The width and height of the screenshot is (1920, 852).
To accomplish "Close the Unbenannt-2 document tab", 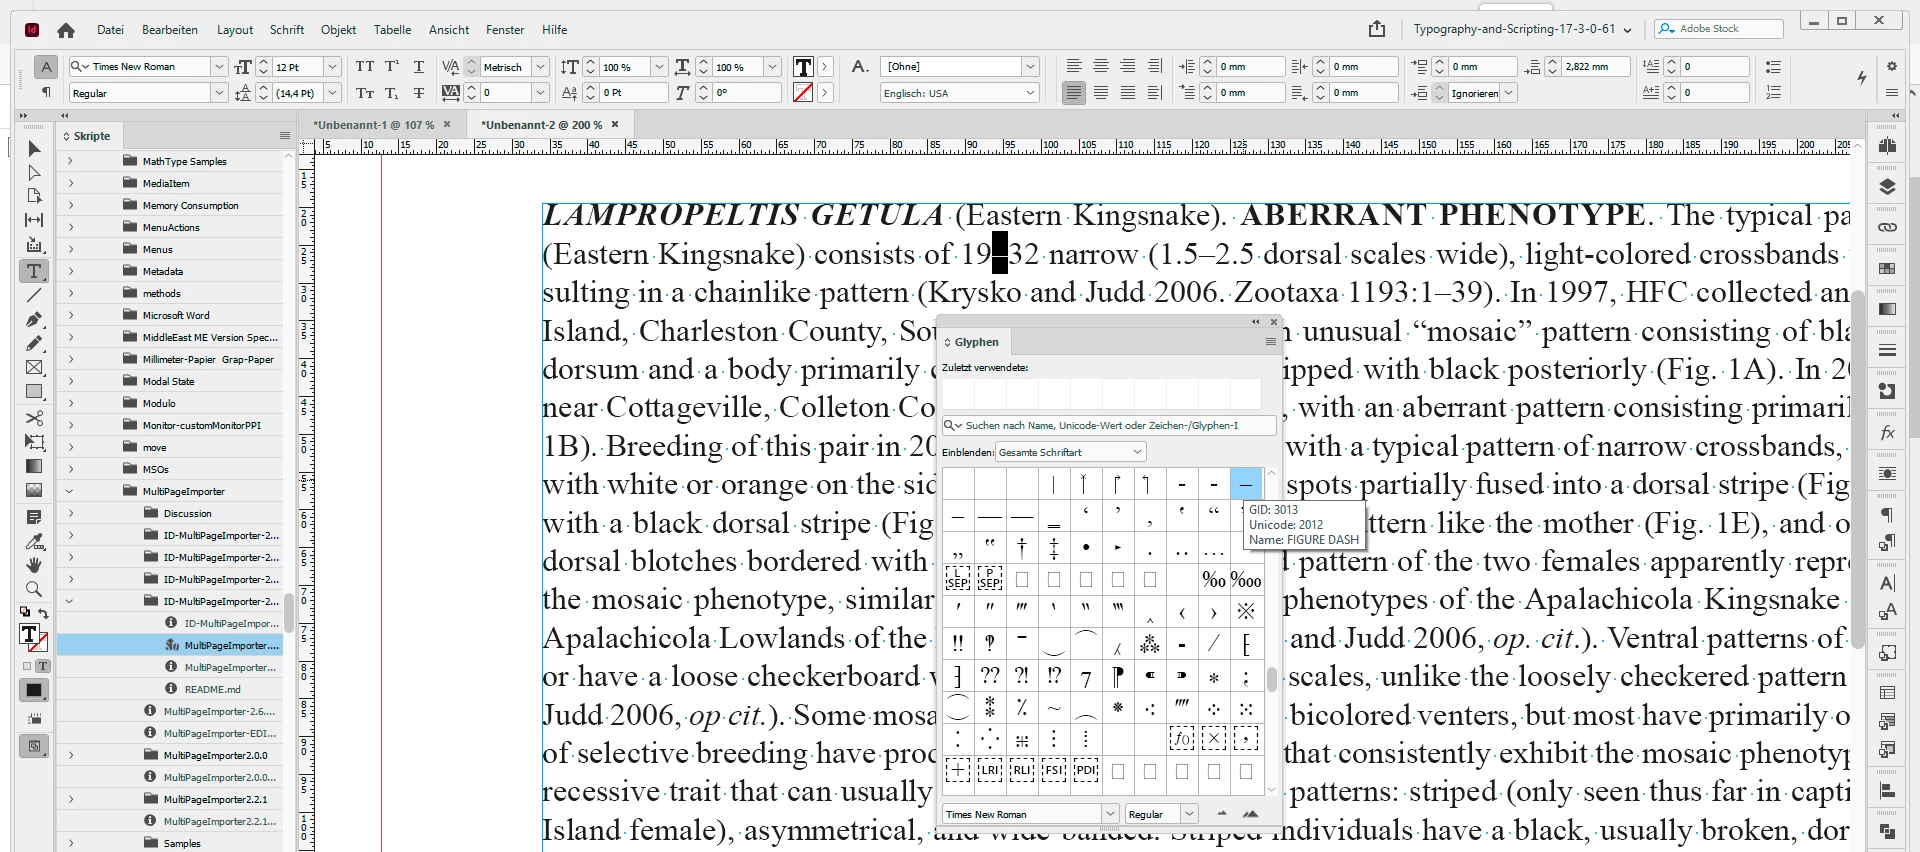I will (x=615, y=125).
